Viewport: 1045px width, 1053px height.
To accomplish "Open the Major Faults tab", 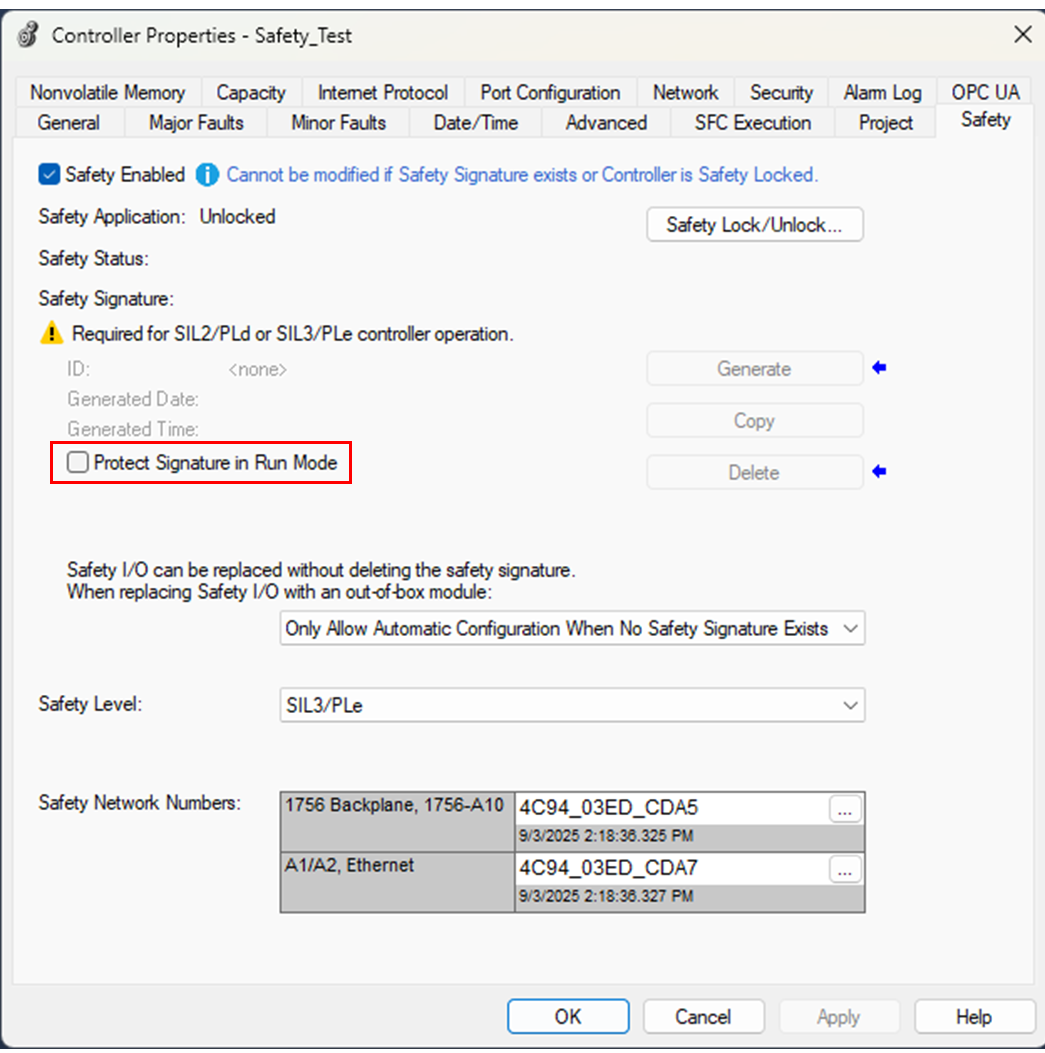I will [196, 123].
